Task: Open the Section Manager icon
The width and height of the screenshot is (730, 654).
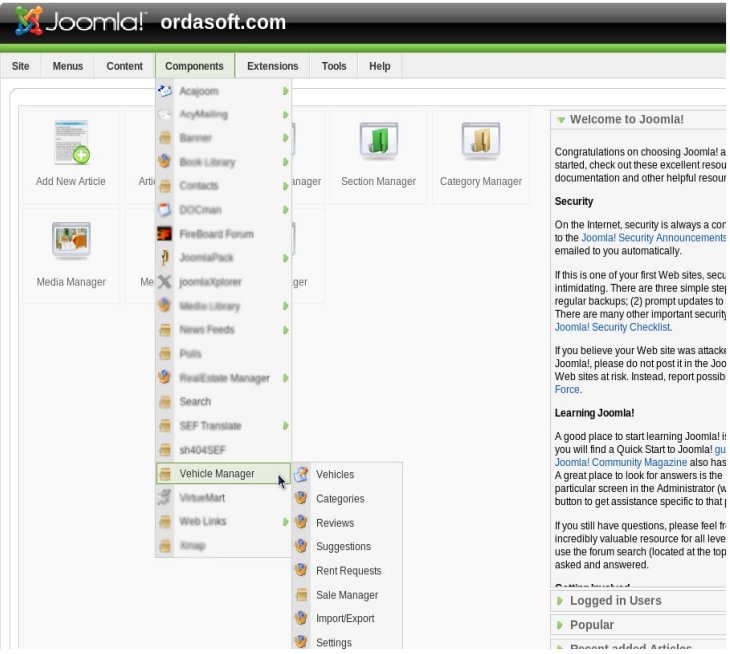Action: click(x=379, y=140)
